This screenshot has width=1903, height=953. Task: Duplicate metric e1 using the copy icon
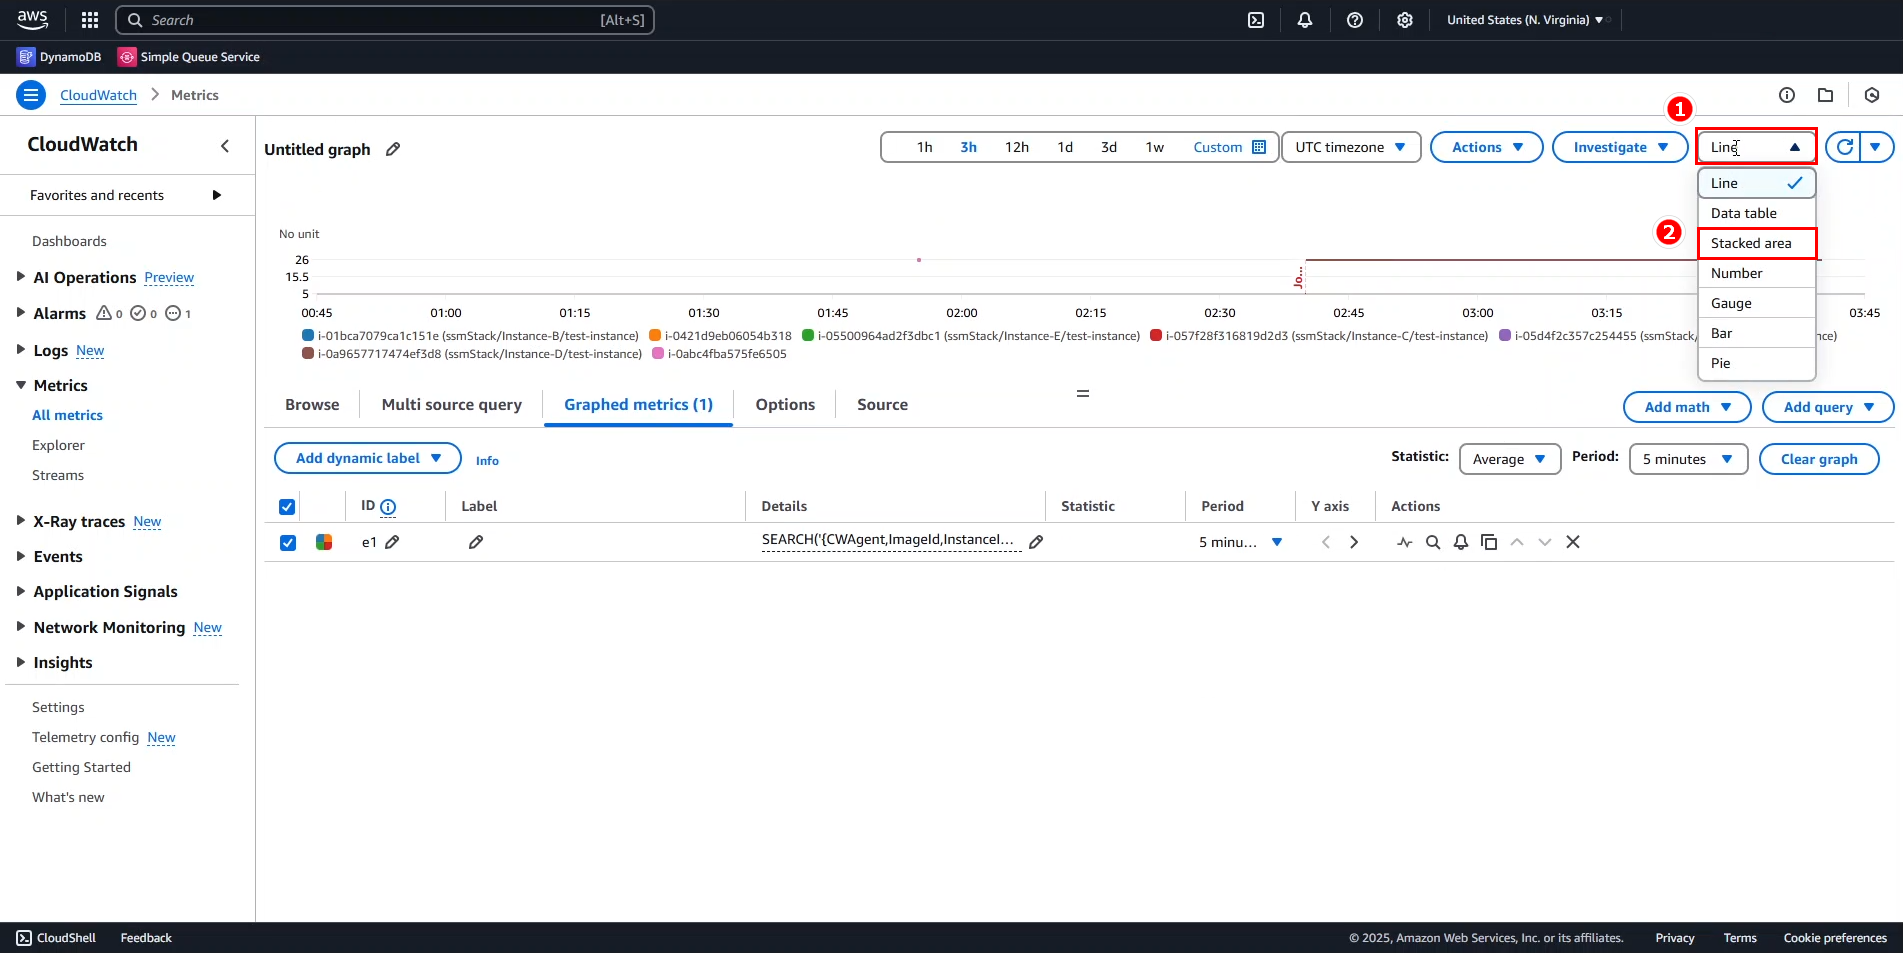click(1489, 541)
